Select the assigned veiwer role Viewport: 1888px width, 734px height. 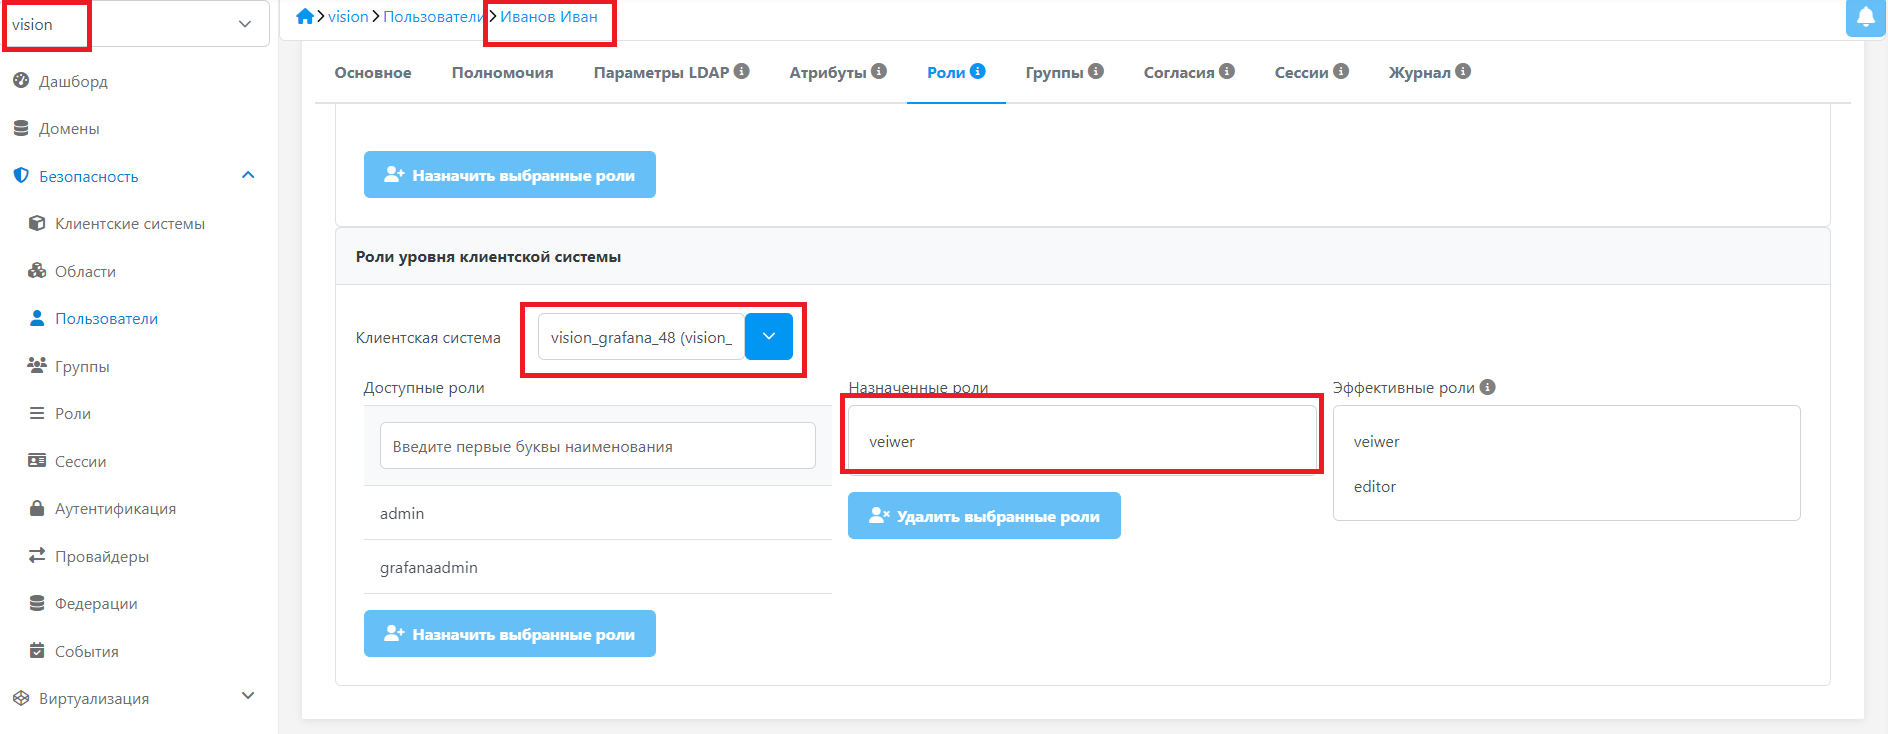click(x=892, y=441)
